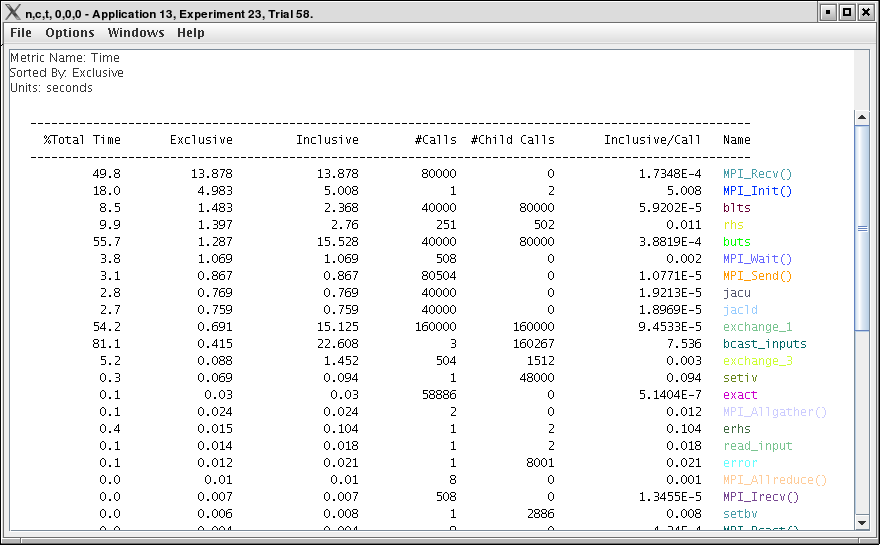Click the Exclusive column header
The width and height of the screenshot is (880, 545).
click(201, 140)
